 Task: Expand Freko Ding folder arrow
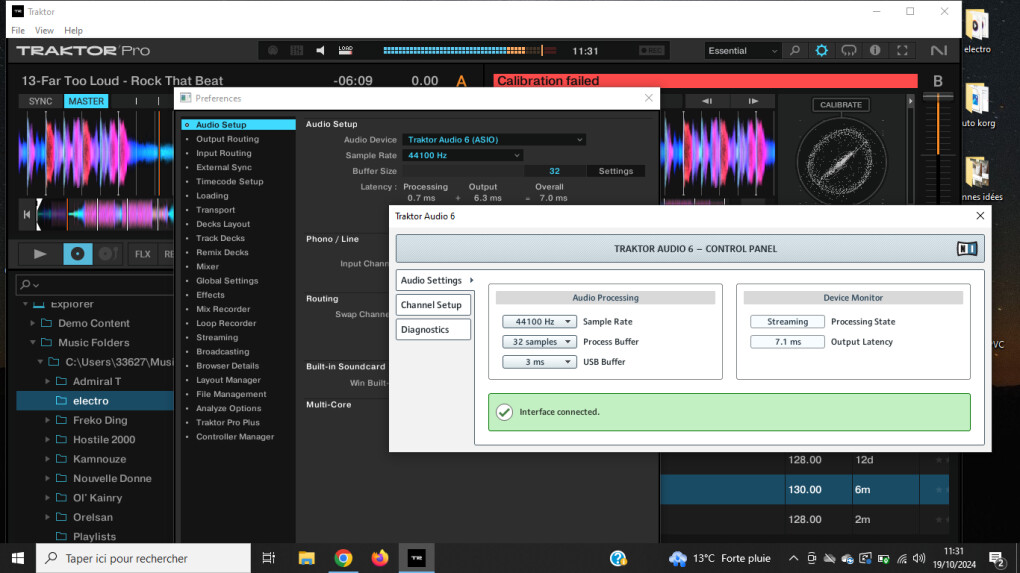point(47,420)
